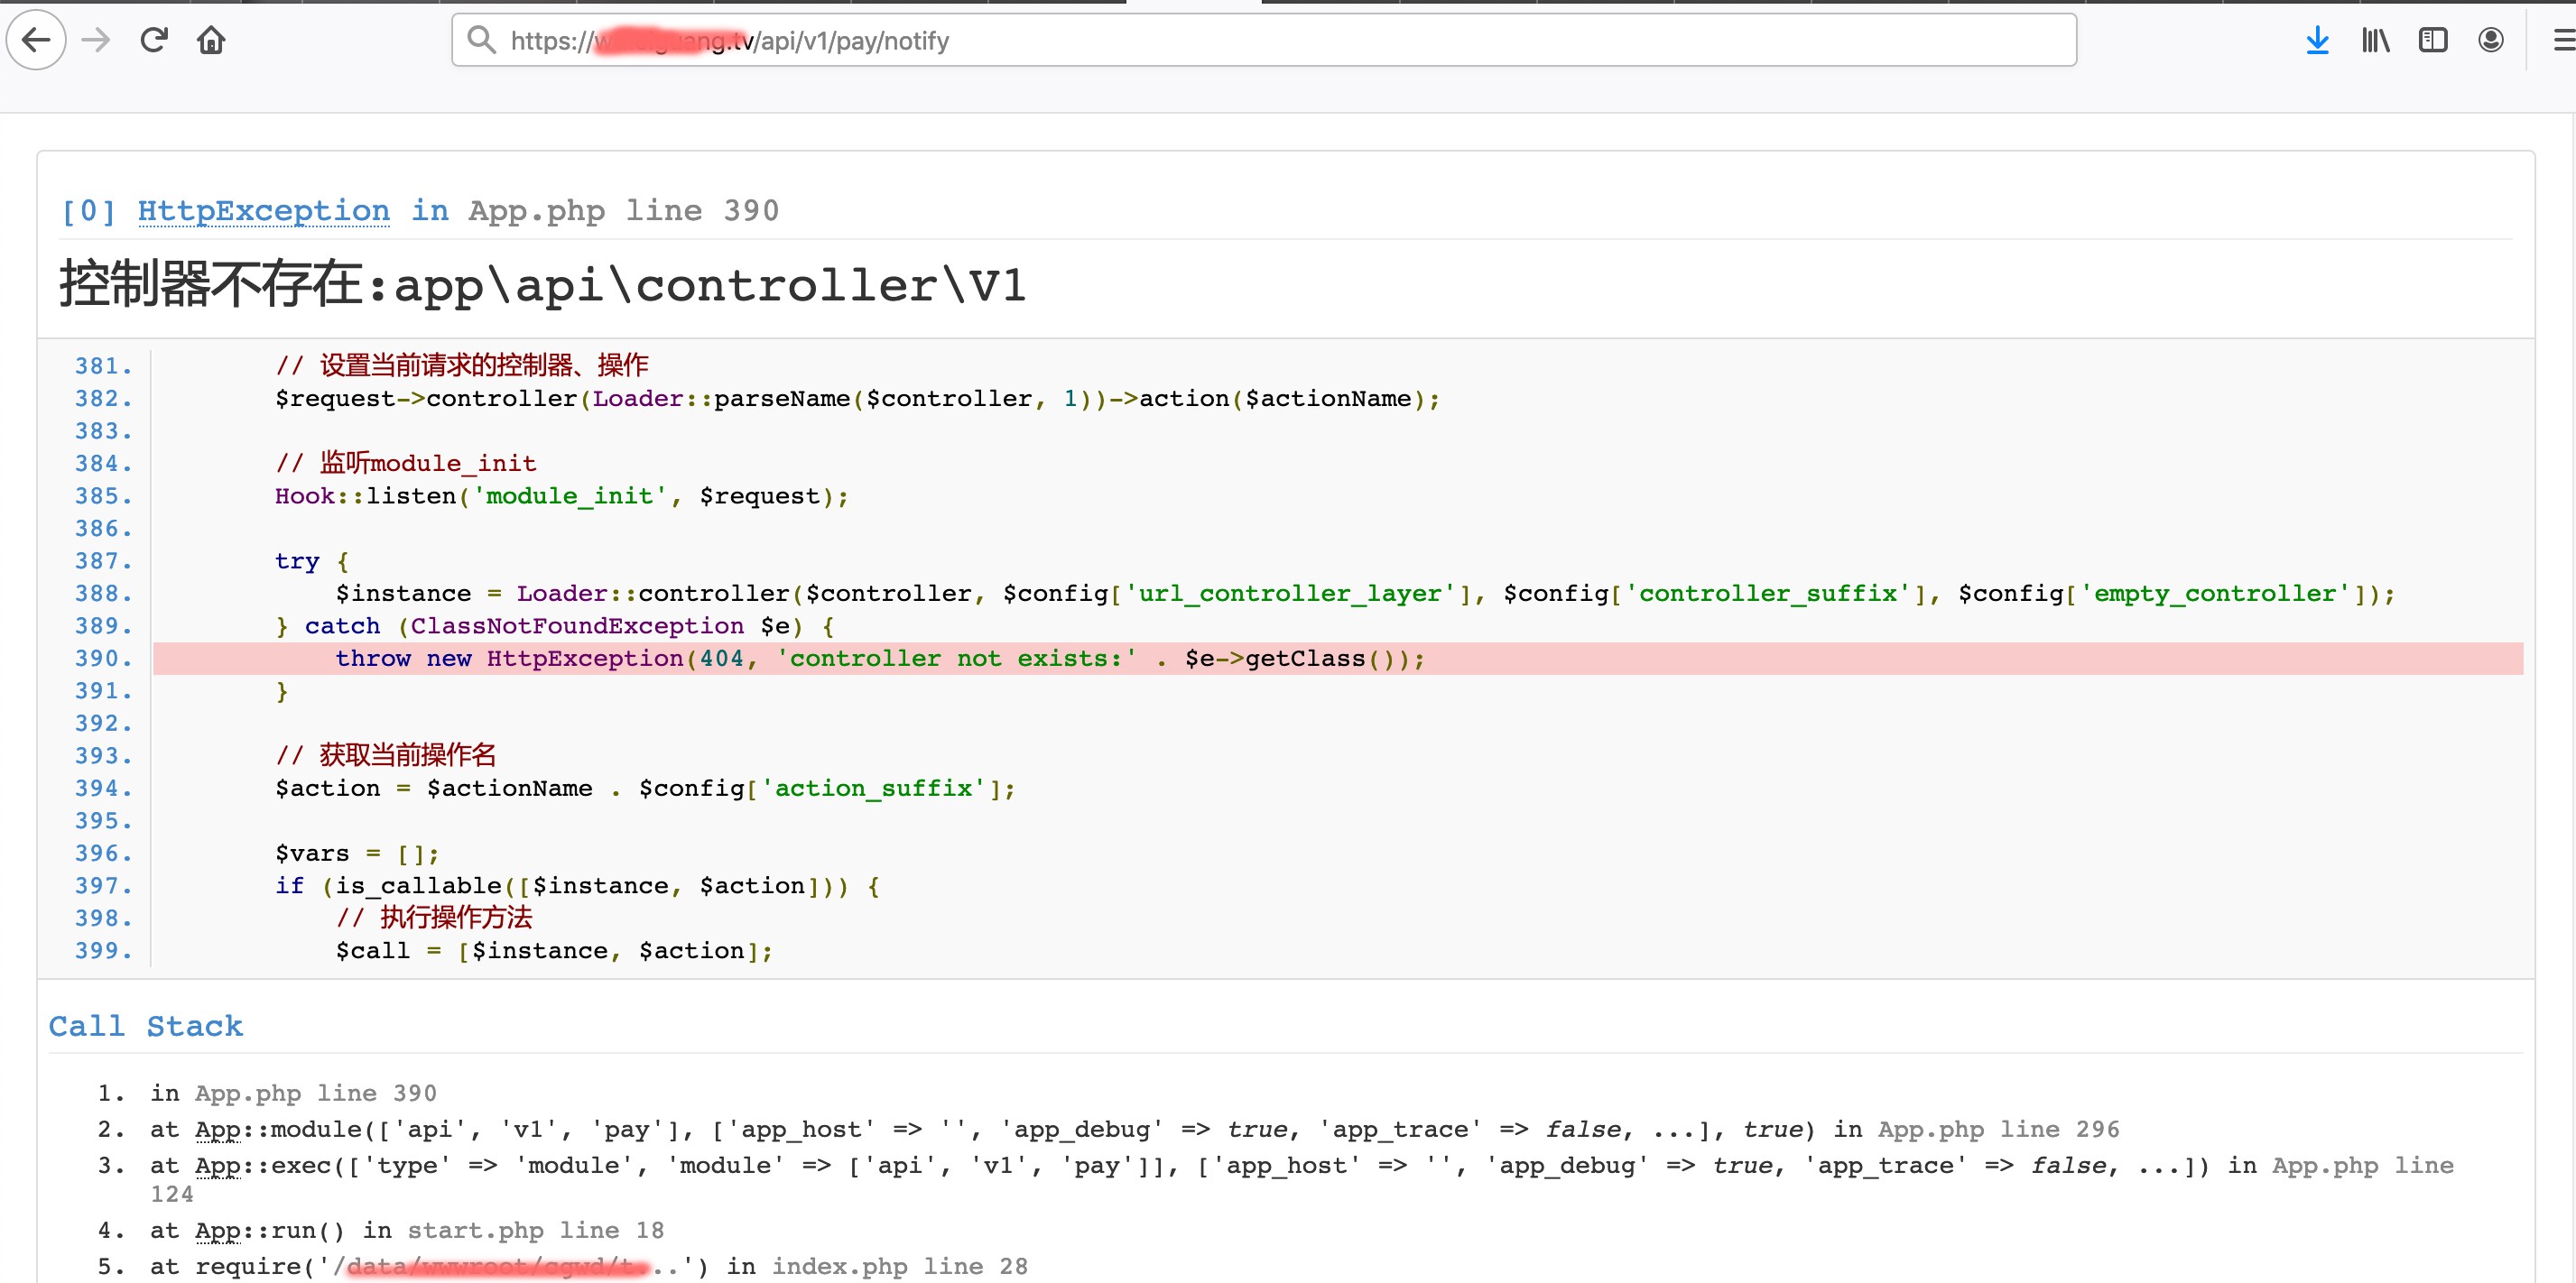Click the try { line 387

[x=312, y=561]
